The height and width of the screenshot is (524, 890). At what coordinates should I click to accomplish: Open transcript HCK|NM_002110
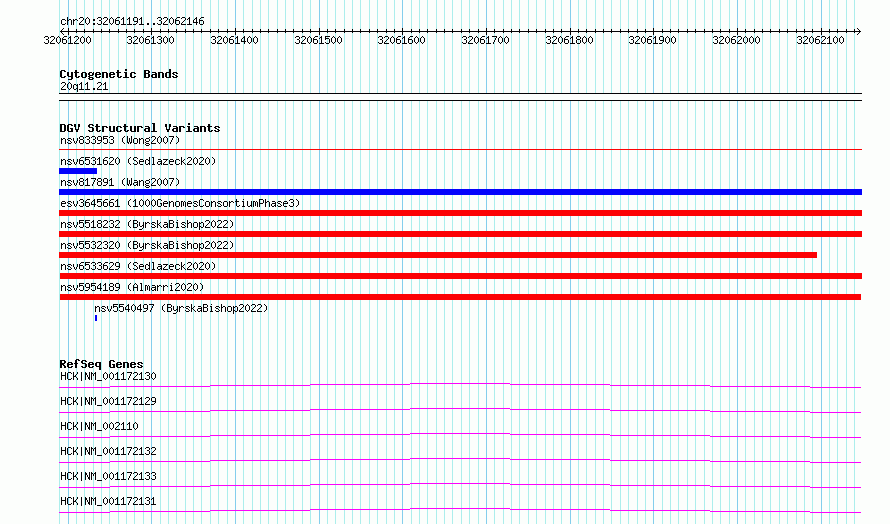coord(99,426)
